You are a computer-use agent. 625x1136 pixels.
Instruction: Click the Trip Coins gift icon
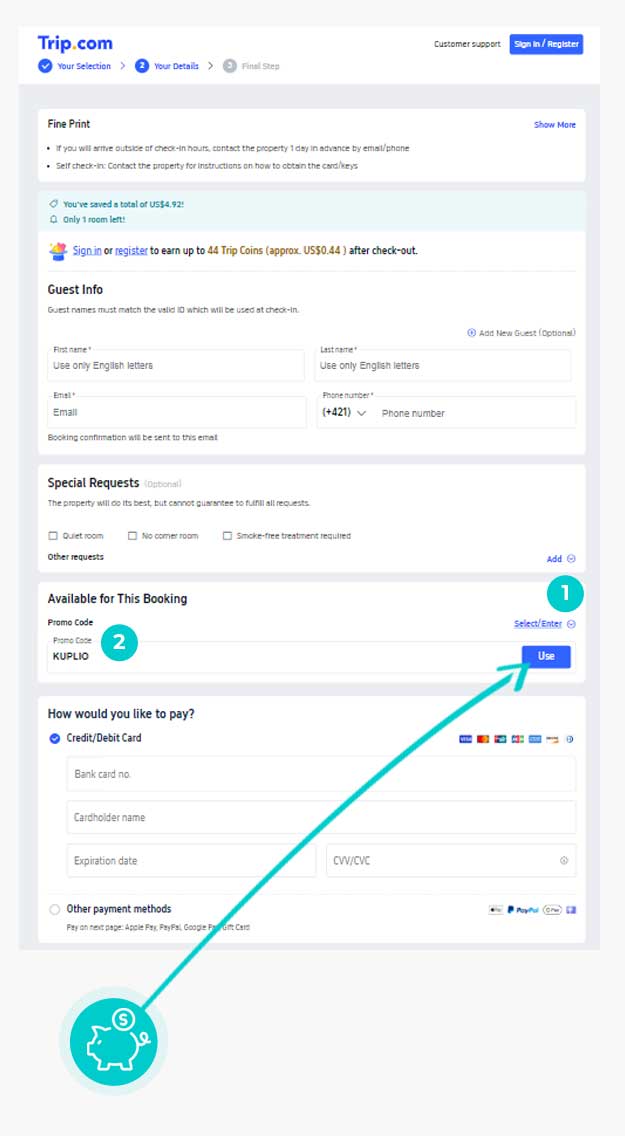pyautogui.click(x=58, y=250)
